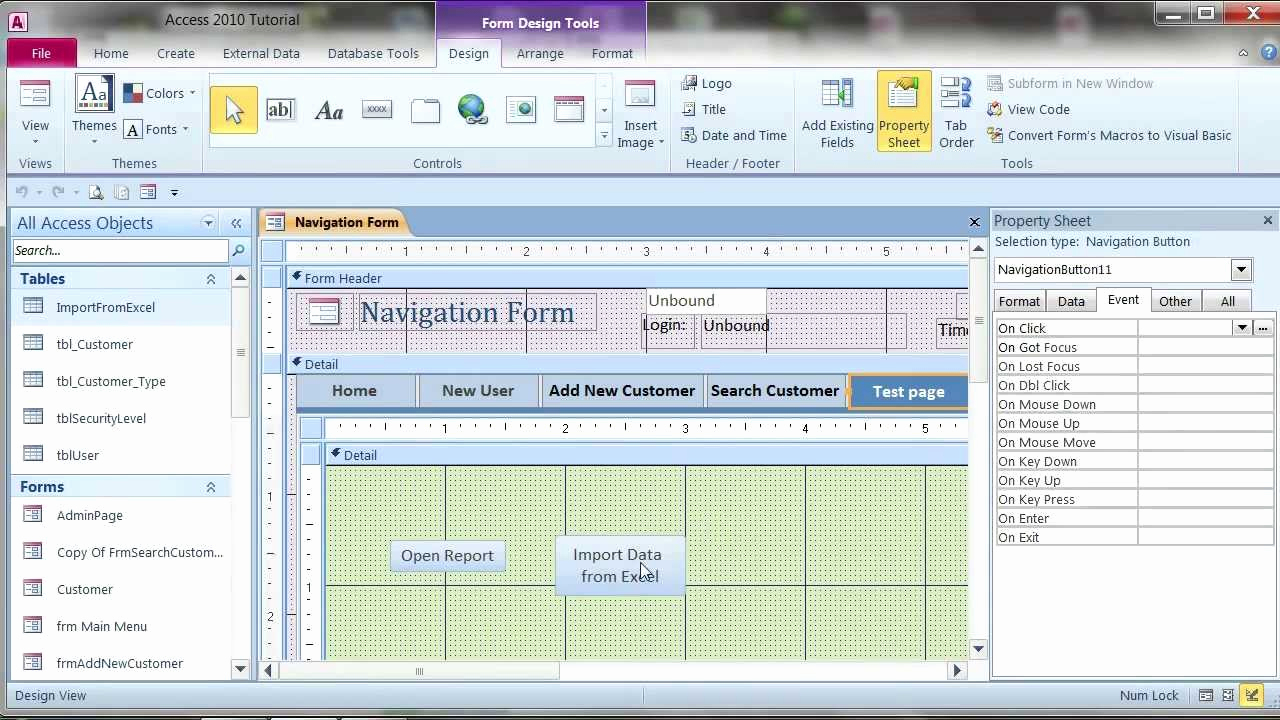This screenshot has height=720, width=1280.
Task: Select the Label (Aa) control
Action: click(329, 109)
